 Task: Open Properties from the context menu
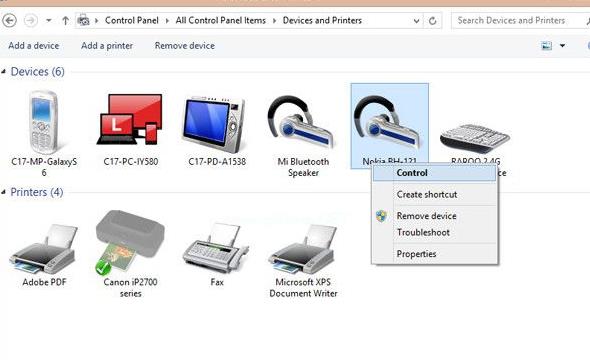pos(434,254)
